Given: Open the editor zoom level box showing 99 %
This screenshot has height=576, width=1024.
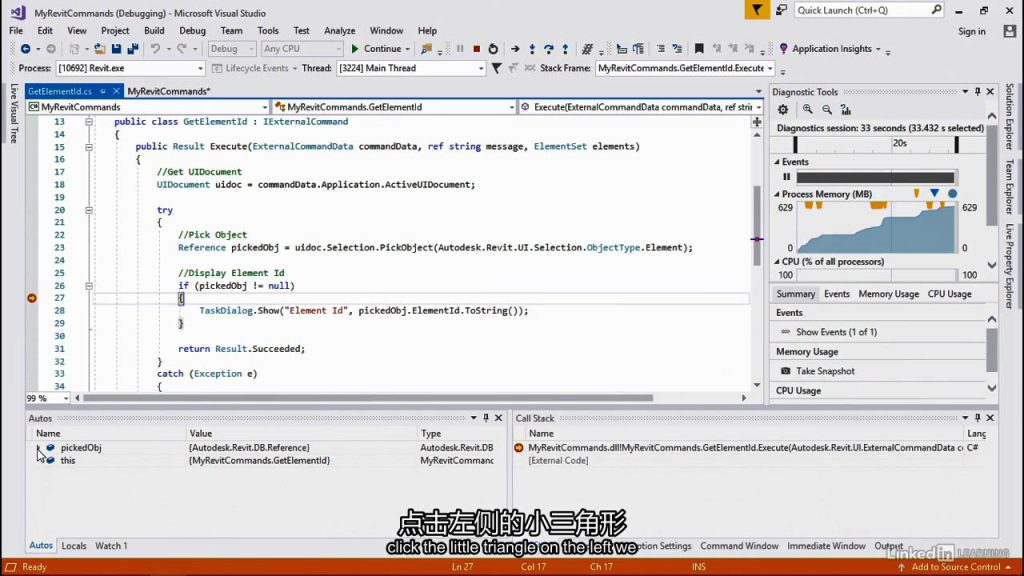Looking at the screenshot, I should [47, 398].
